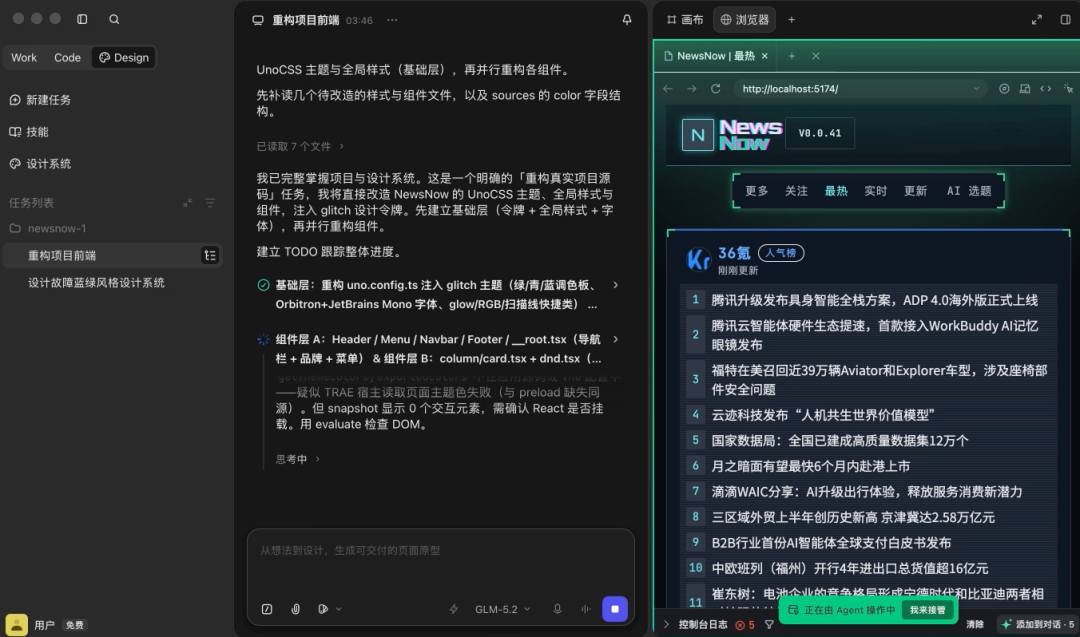This screenshot has height=637, width=1080.
Task: Toggle the left sidebar panel icon
Action: pyautogui.click(x=82, y=19)
